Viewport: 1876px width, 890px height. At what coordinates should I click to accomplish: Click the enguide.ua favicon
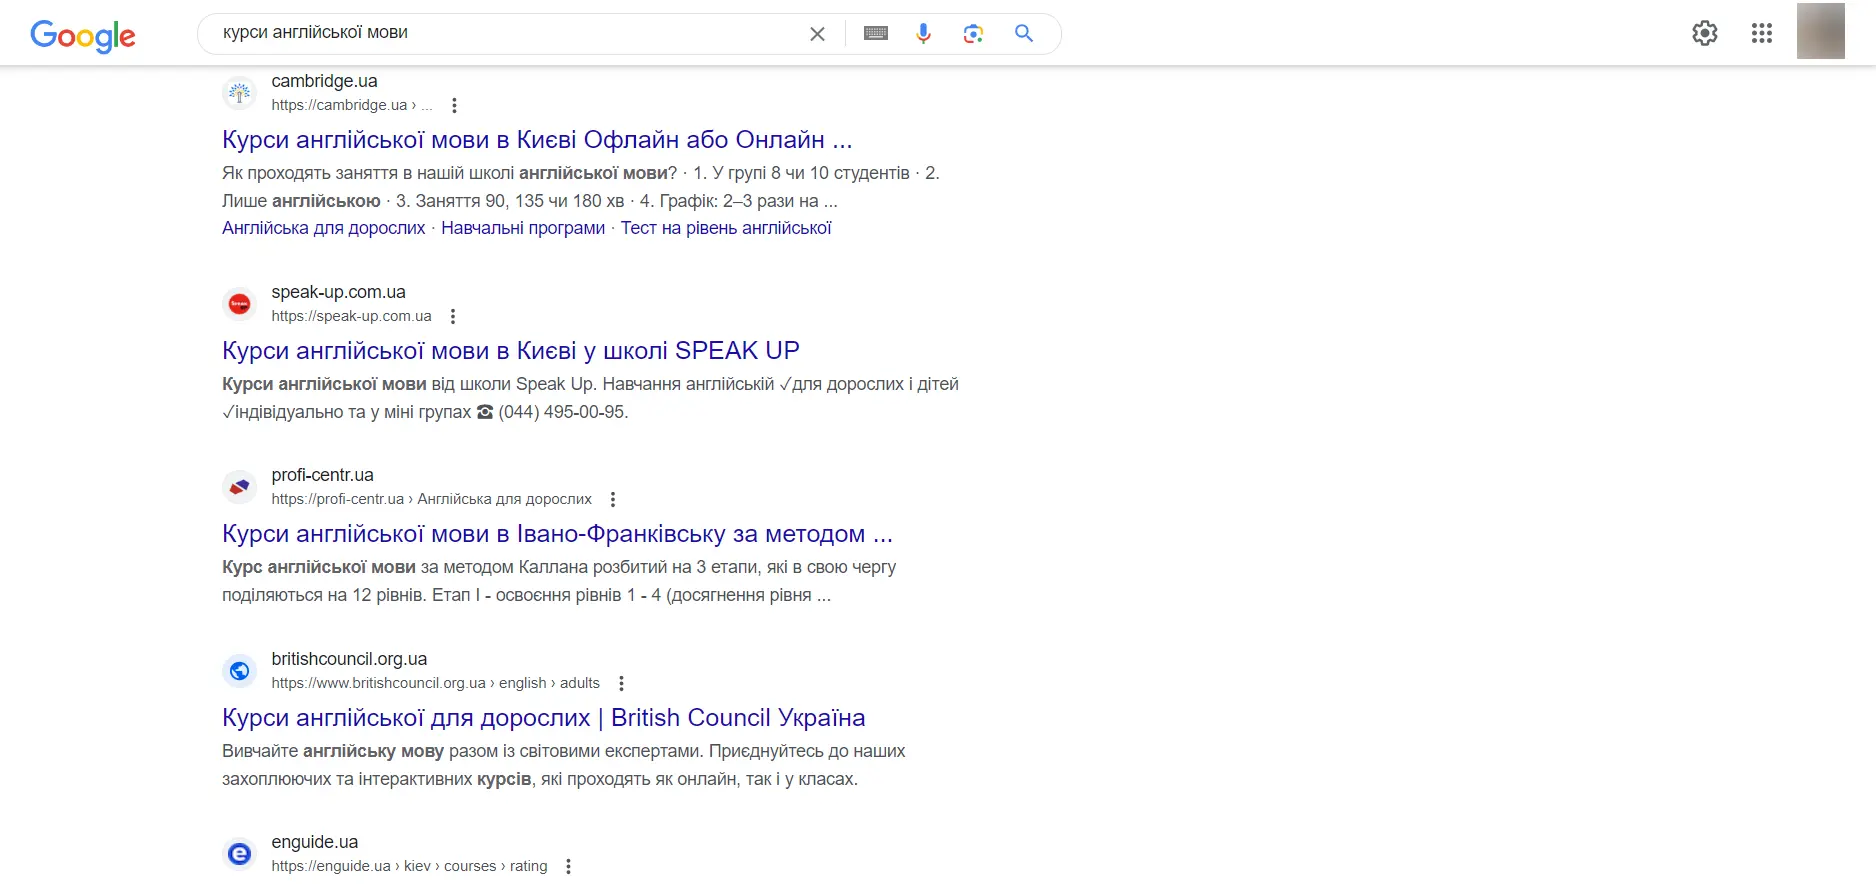click(x=239, y=854)
